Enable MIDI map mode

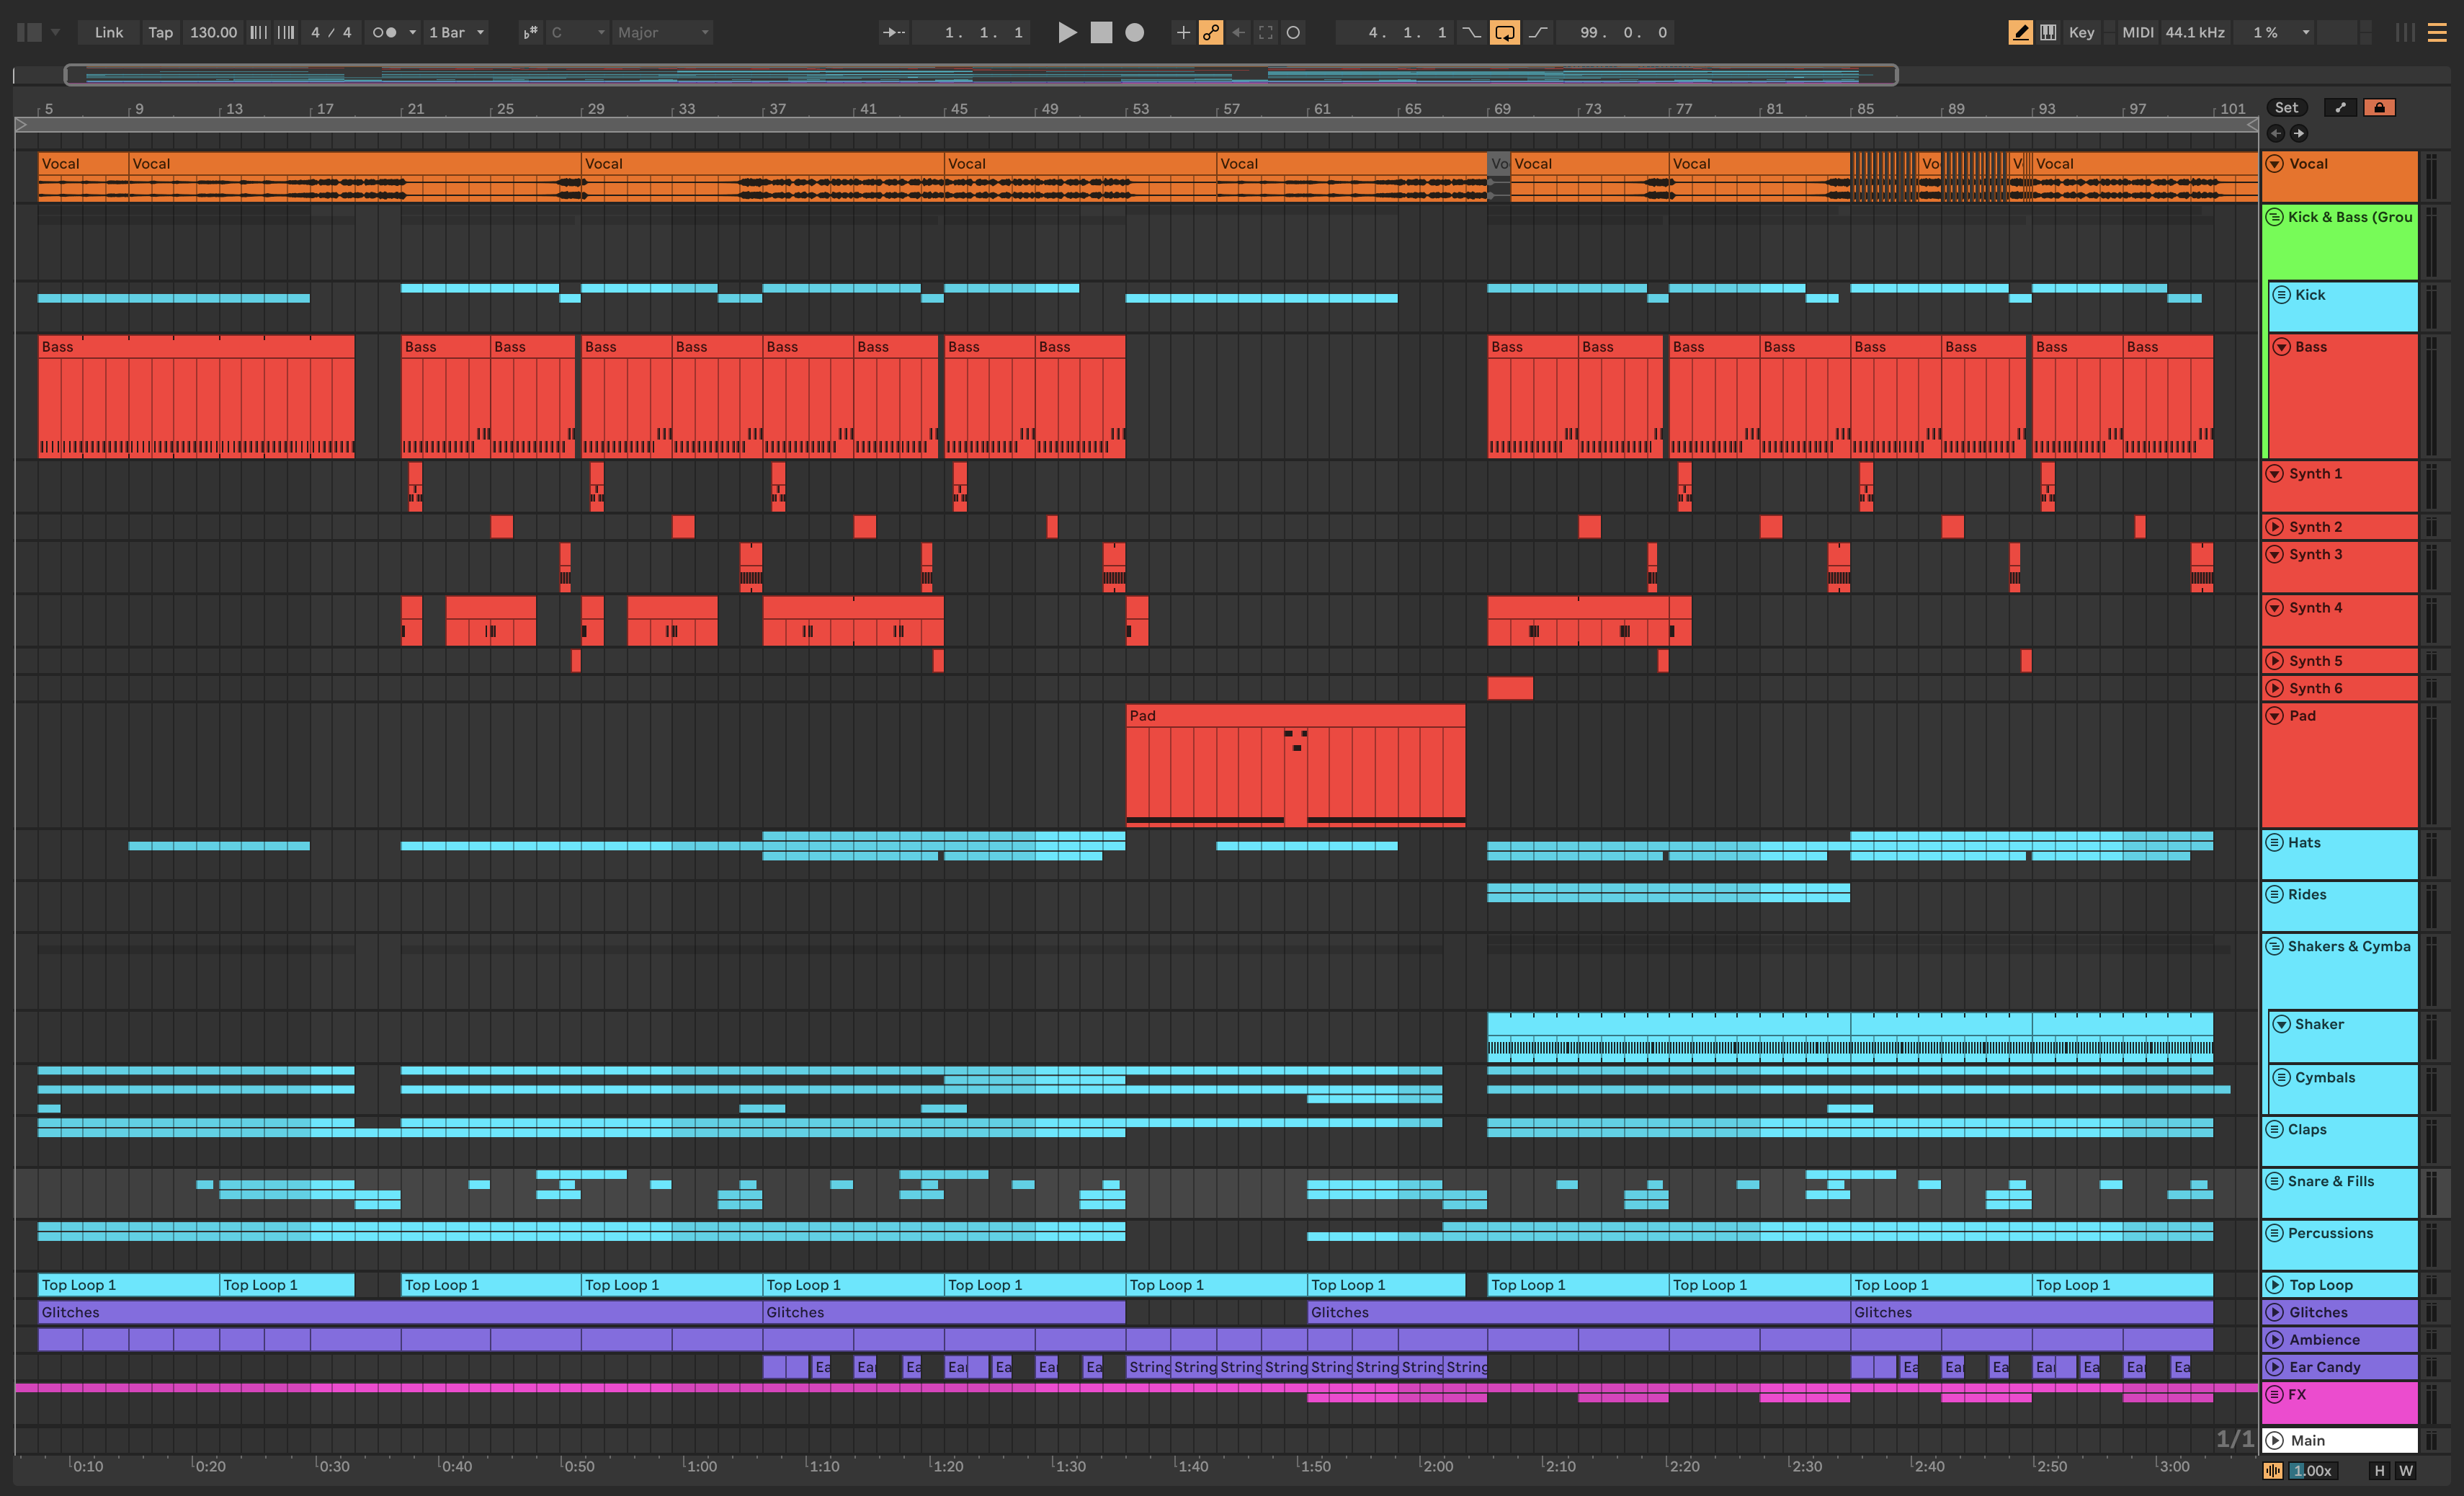coord(2137,32)
